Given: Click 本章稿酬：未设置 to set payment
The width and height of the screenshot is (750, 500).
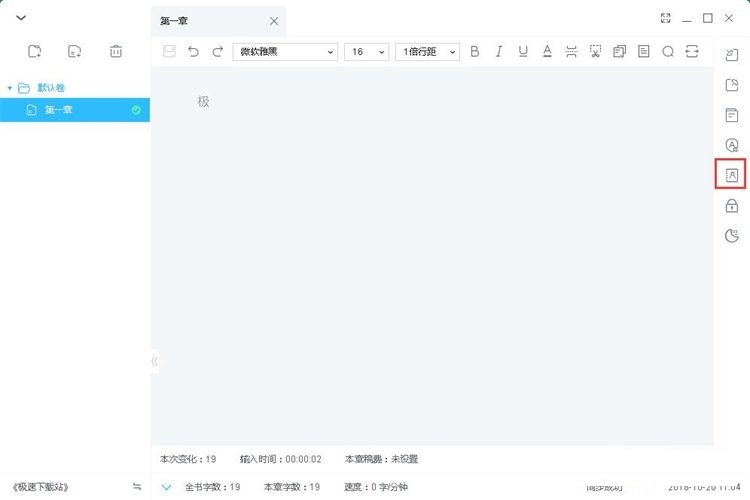Looking at the screenshot, I should point(381,459).
